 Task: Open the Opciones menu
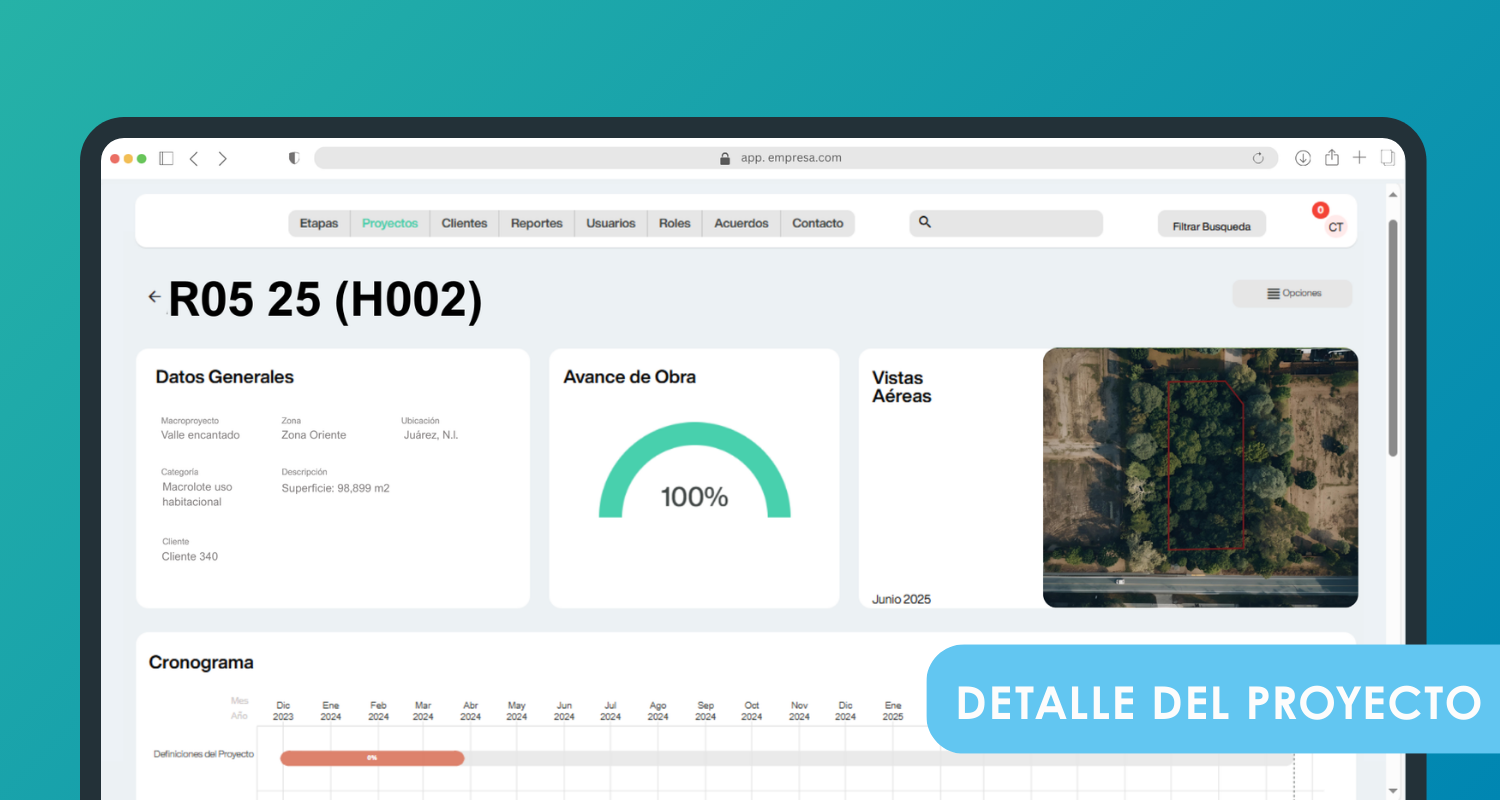tap(1292, 294)
